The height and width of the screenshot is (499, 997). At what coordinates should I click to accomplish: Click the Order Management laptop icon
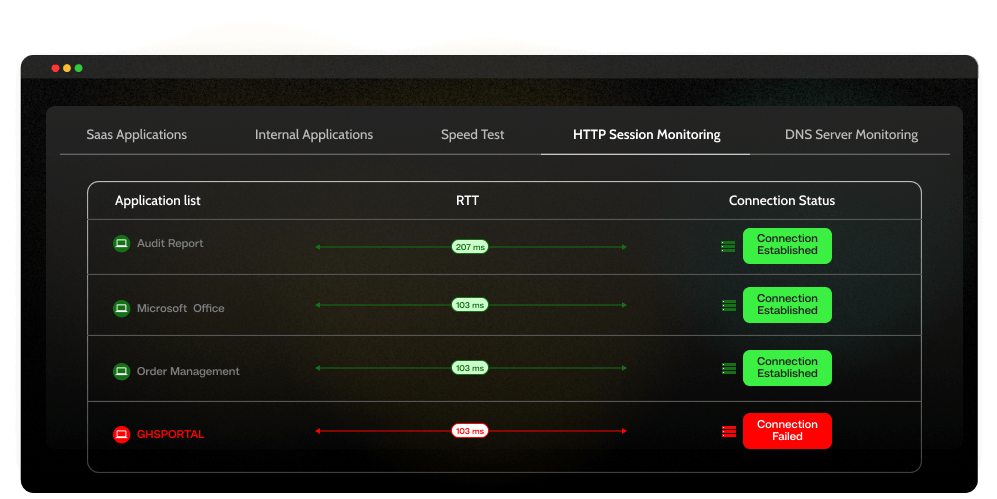coord(121,371)
